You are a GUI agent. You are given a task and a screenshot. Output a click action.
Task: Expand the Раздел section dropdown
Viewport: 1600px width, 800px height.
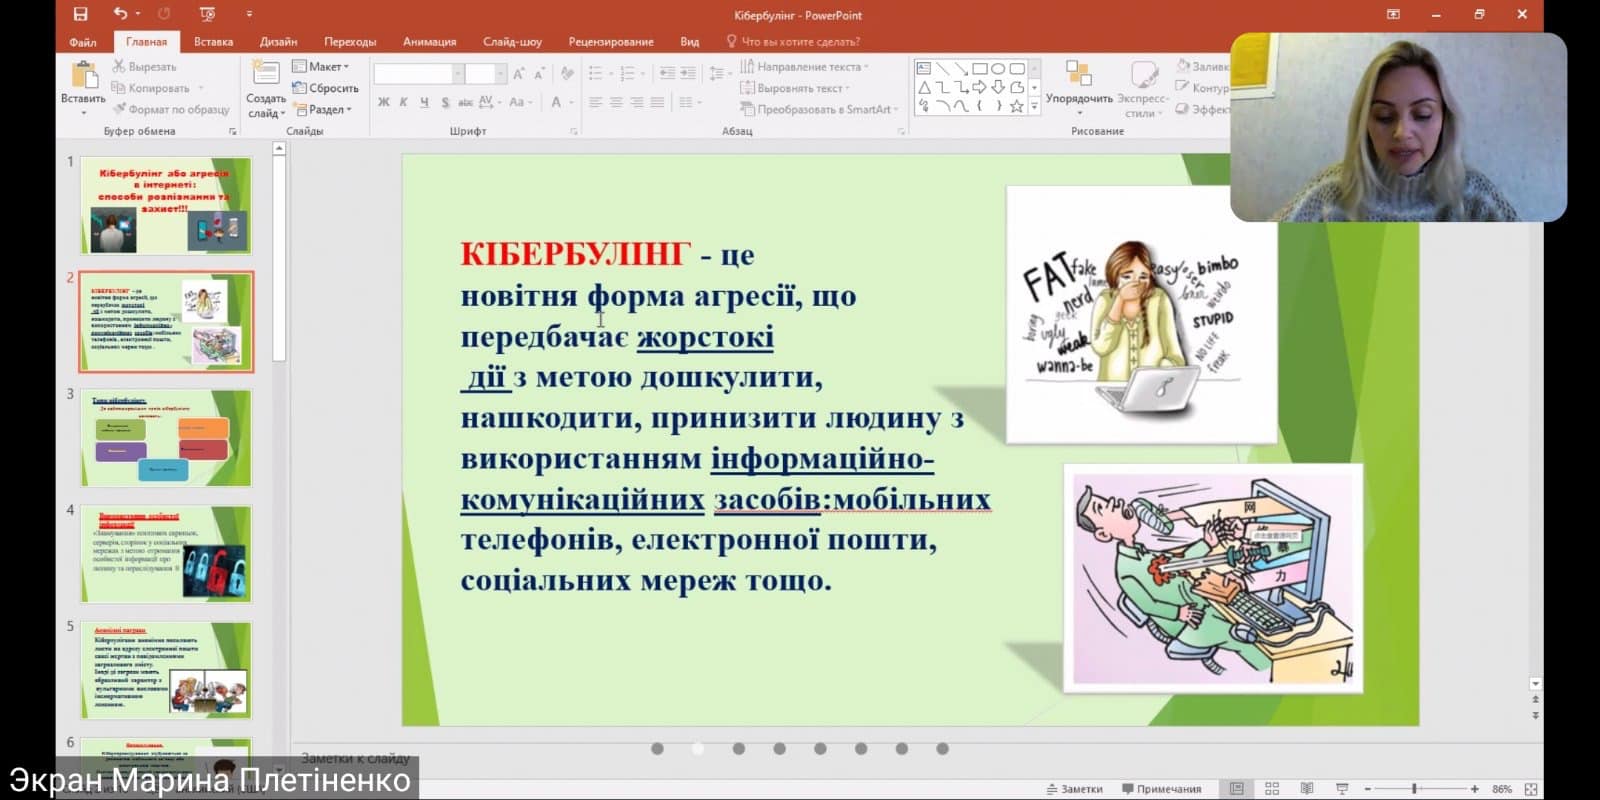click(x=322, y=109)
